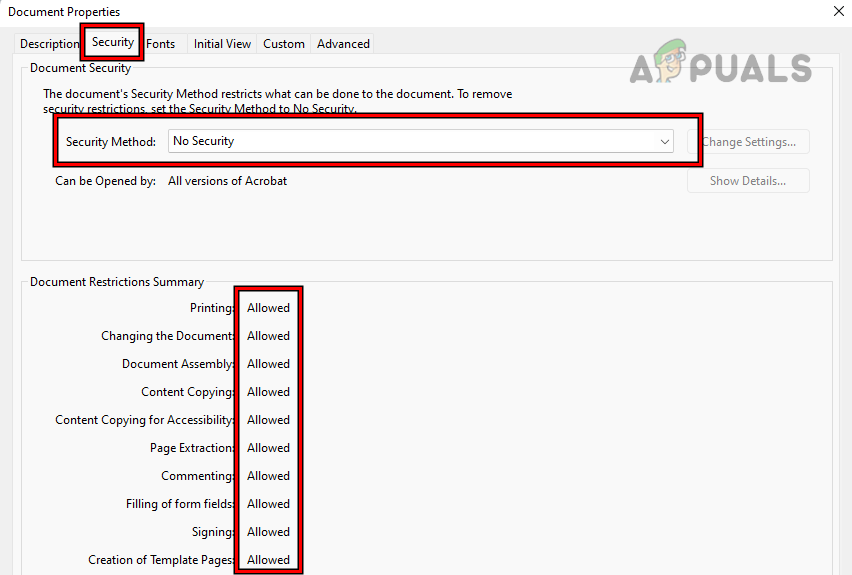Click the Document Security group heading

80,68
